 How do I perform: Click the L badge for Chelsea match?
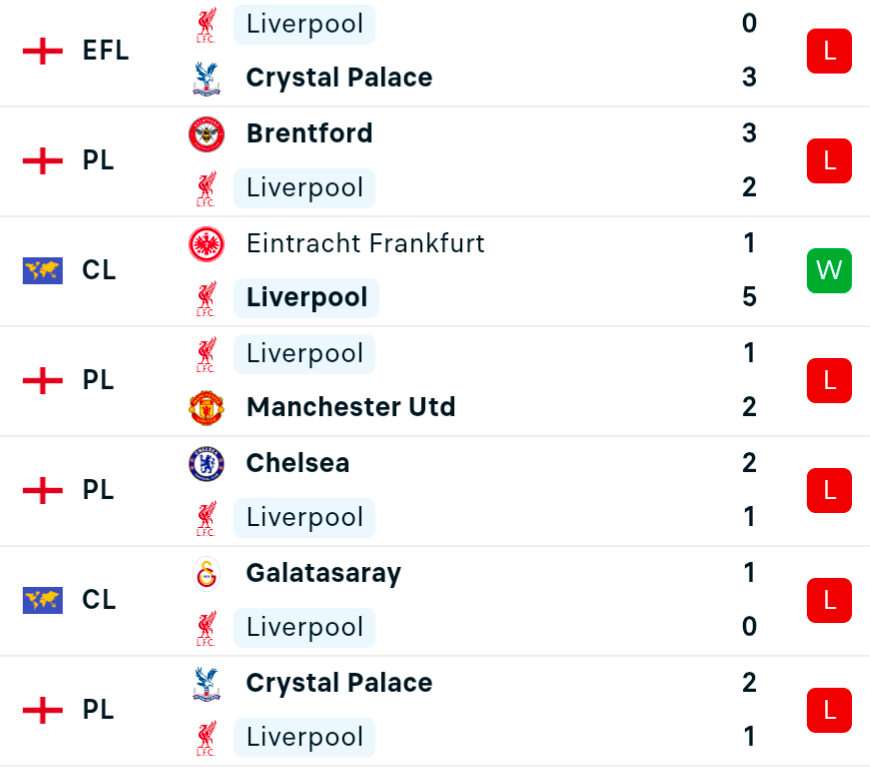829,490
